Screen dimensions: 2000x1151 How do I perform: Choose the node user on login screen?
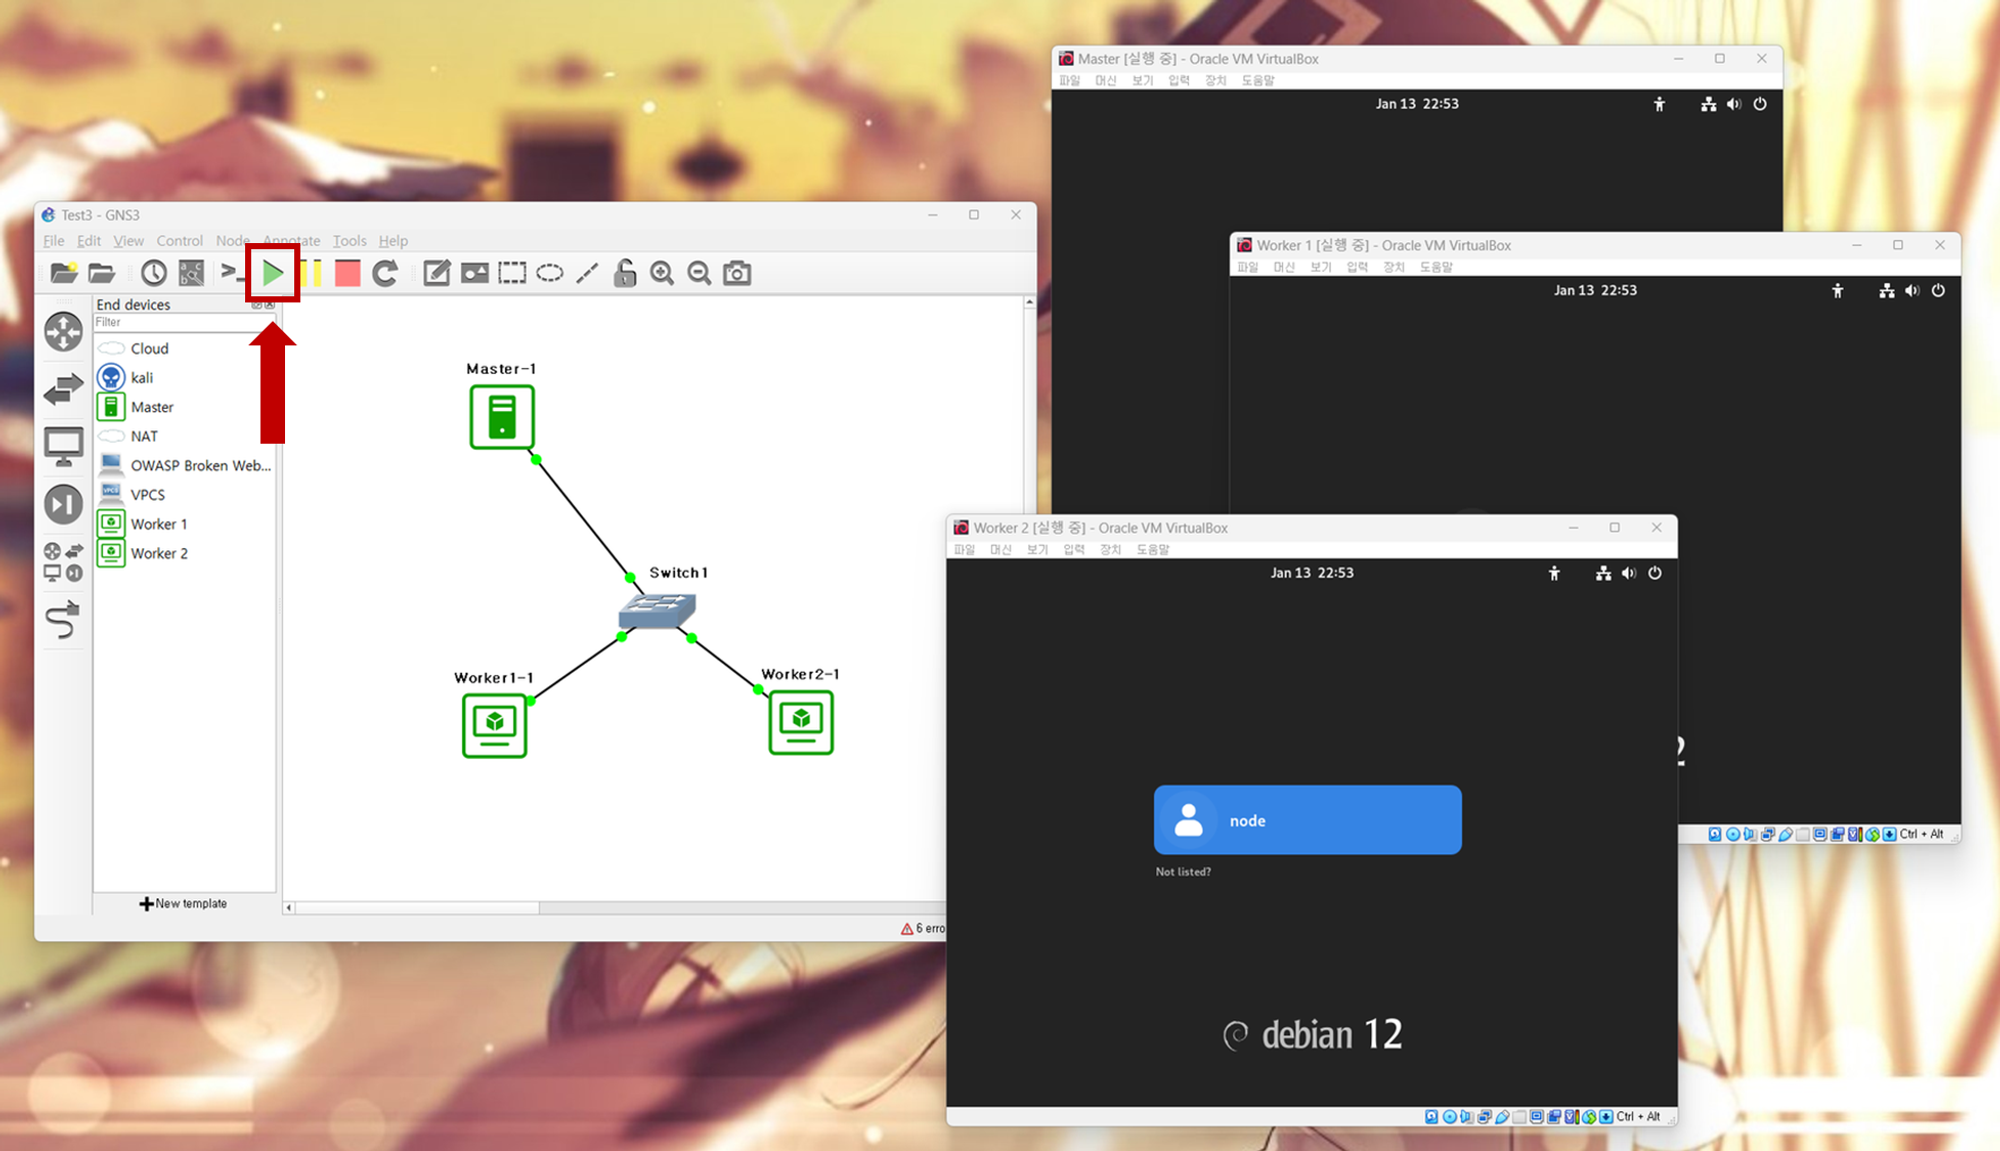coord(1308,820)
